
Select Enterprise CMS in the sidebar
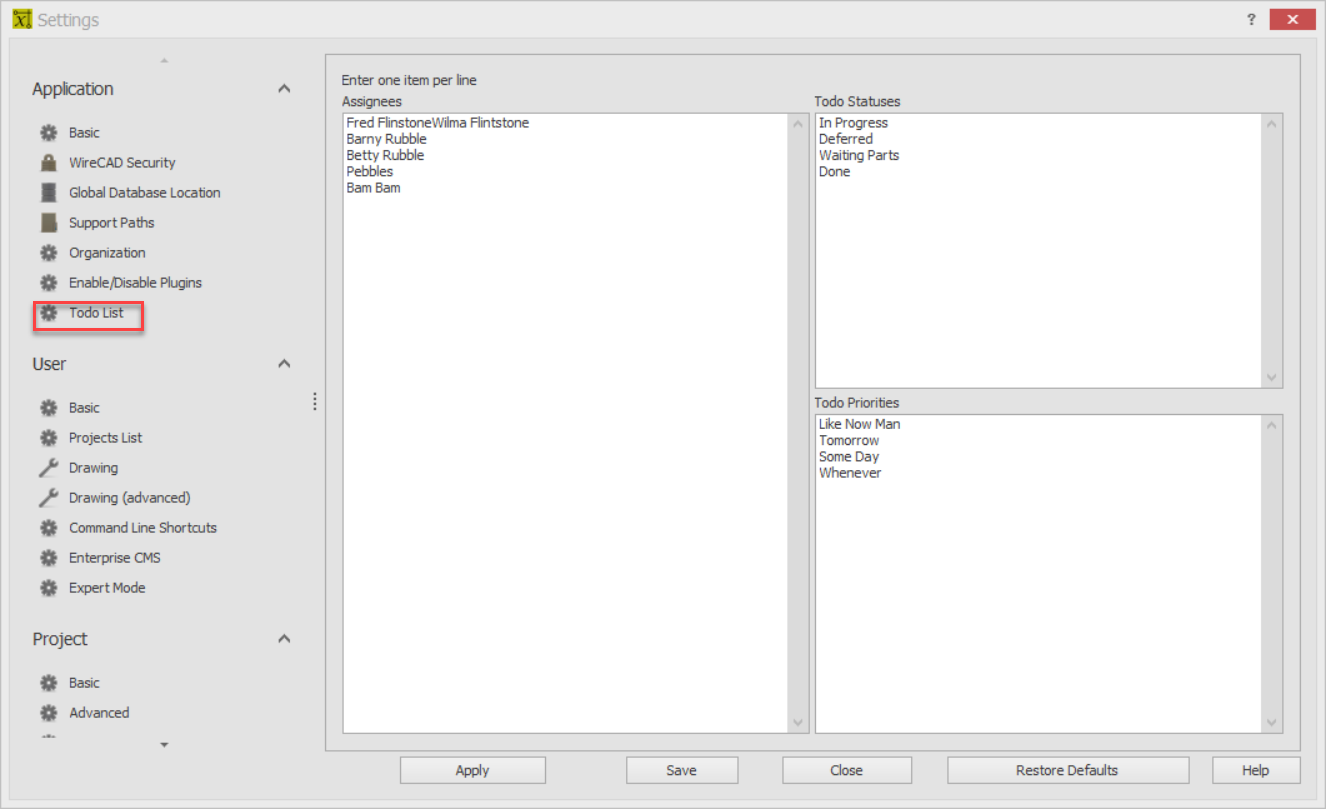click(115, 557)
